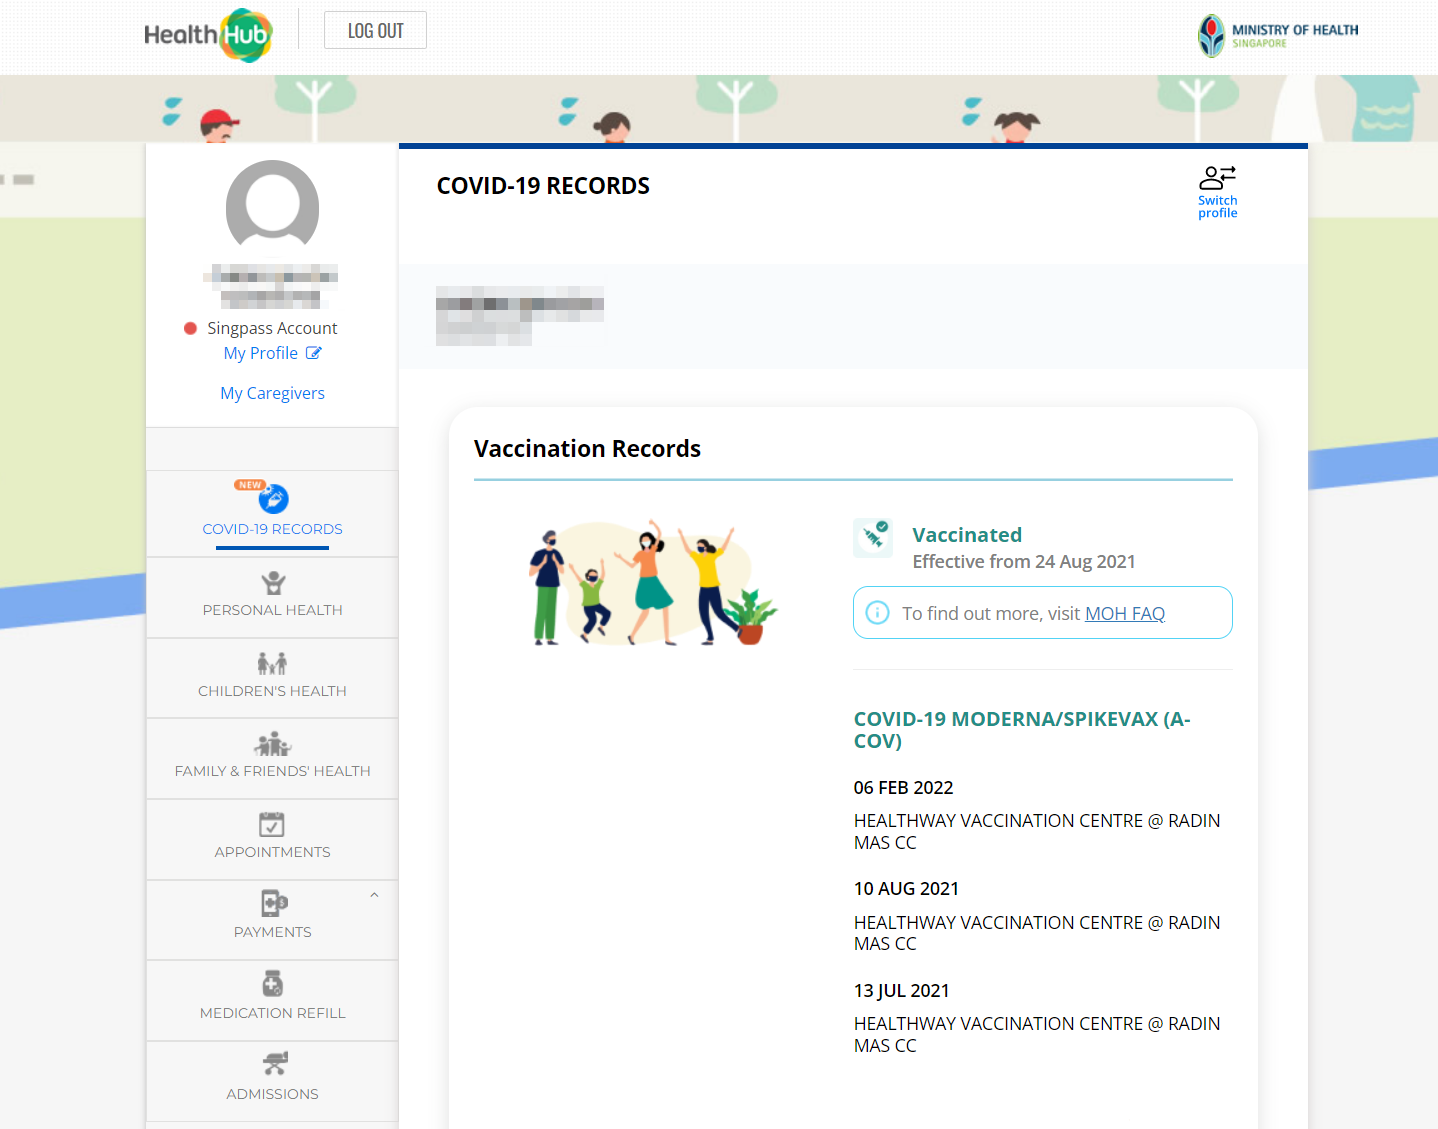This screenshot has height=1129, width=1438.
Task: Open the My Caregivers link
Action: [x=272, y=393]
